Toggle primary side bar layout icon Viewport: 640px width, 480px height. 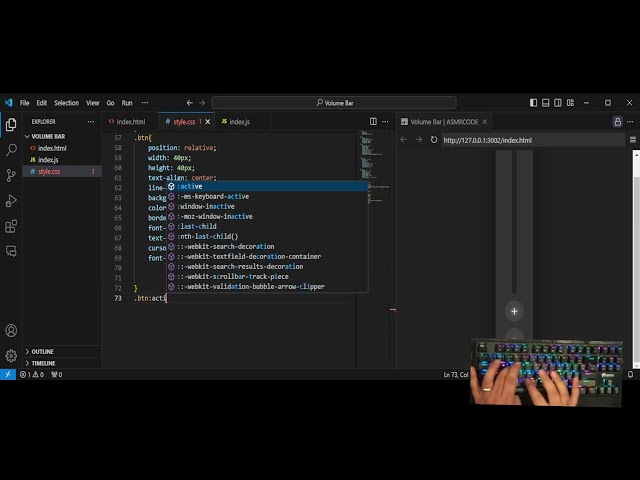pos(533,103)
